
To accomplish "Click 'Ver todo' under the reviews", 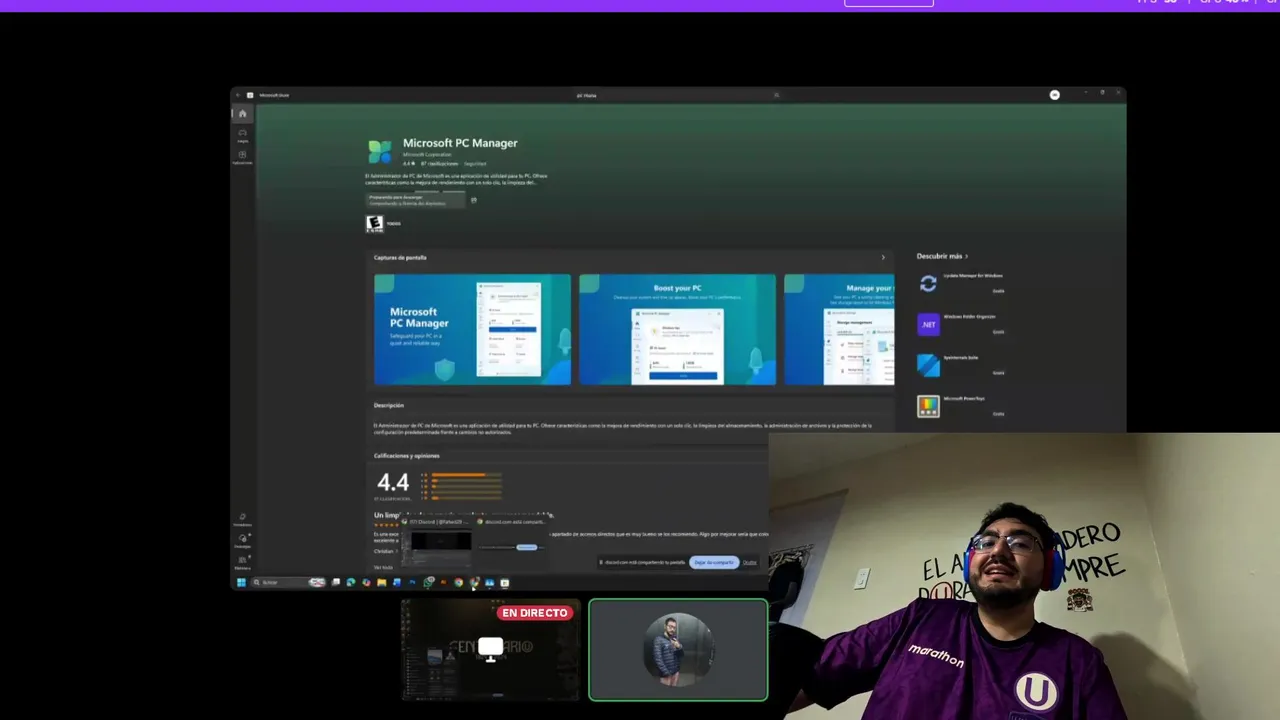I will [x=383, y=567].
